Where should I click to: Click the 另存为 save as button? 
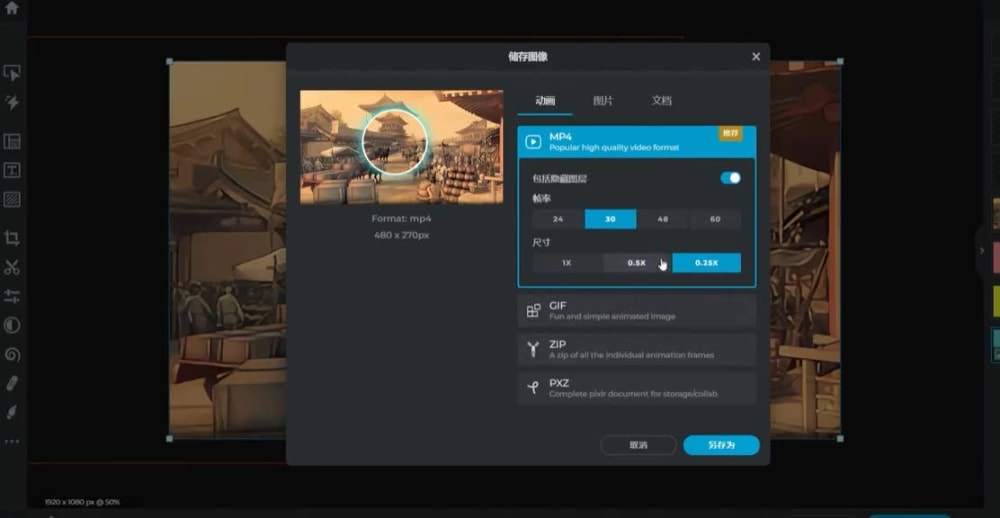pyautogui.click(x=721, y=445)
